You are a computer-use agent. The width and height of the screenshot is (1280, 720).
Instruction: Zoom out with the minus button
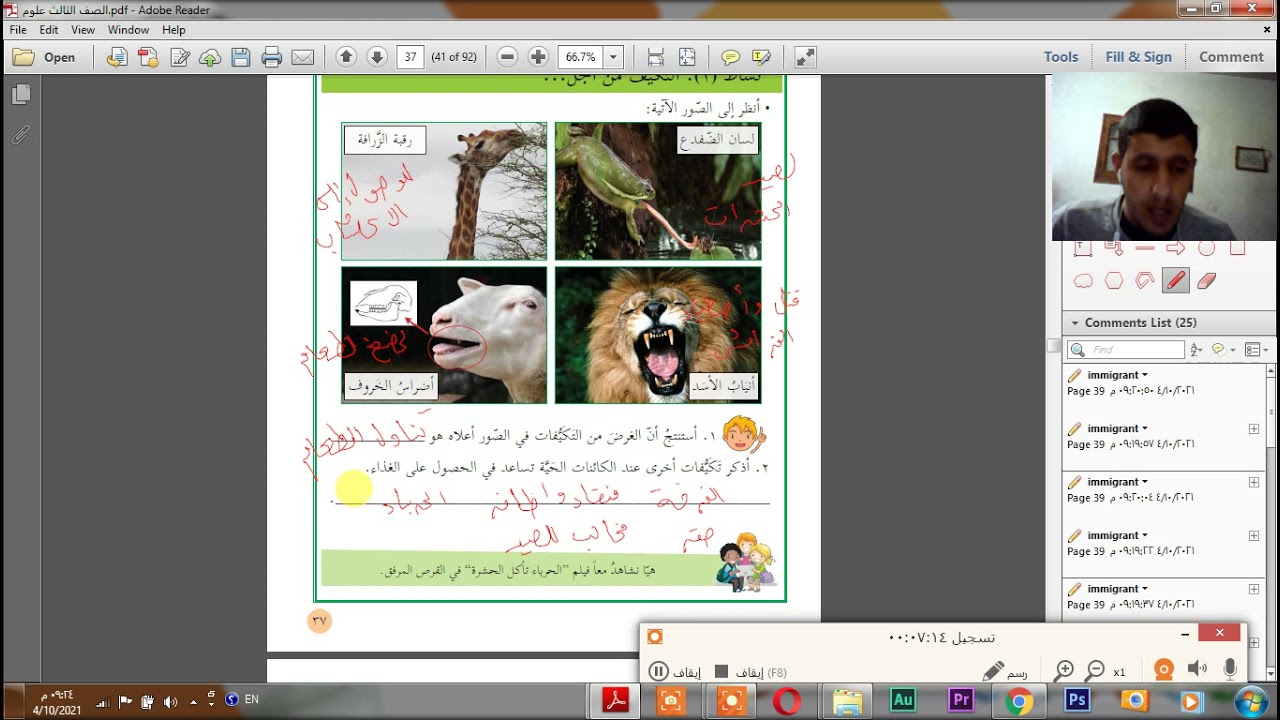point(507,57)
